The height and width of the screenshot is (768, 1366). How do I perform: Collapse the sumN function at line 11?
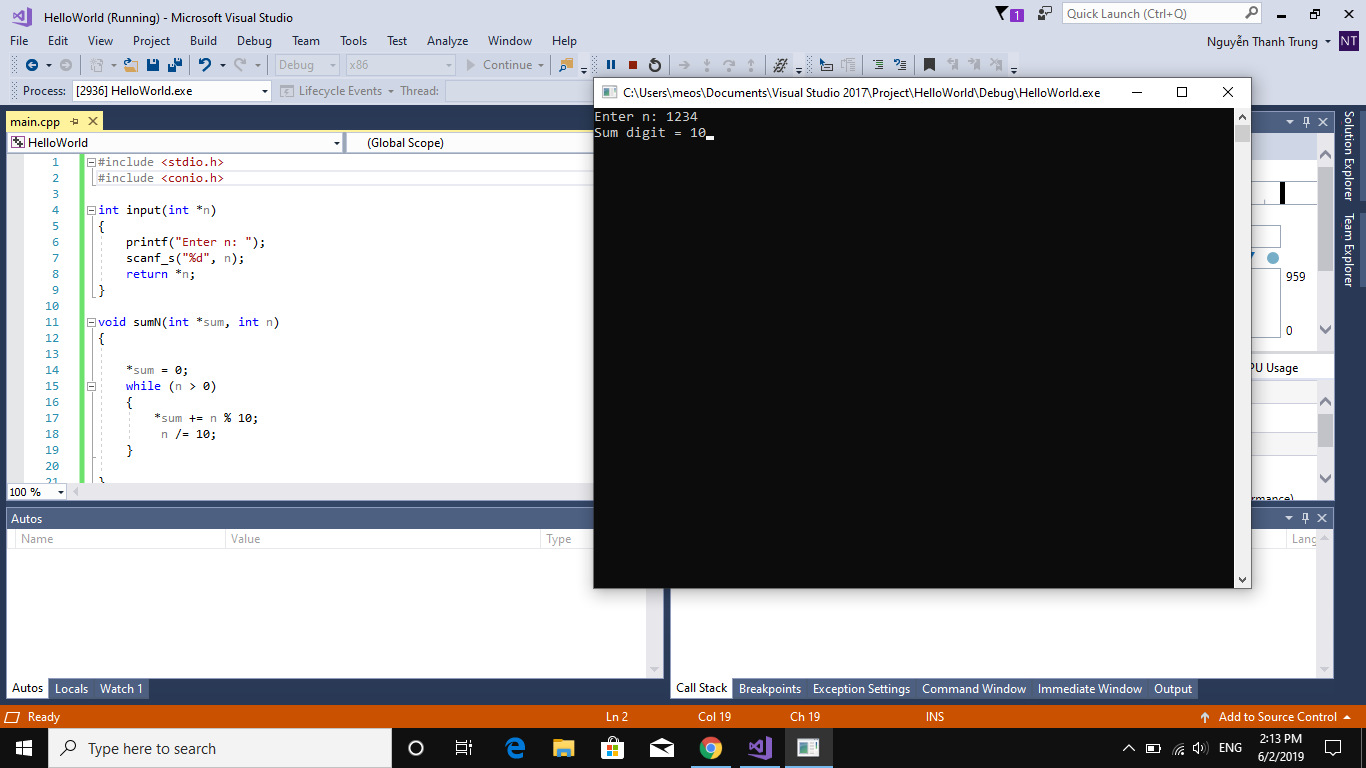pos(90,322)
